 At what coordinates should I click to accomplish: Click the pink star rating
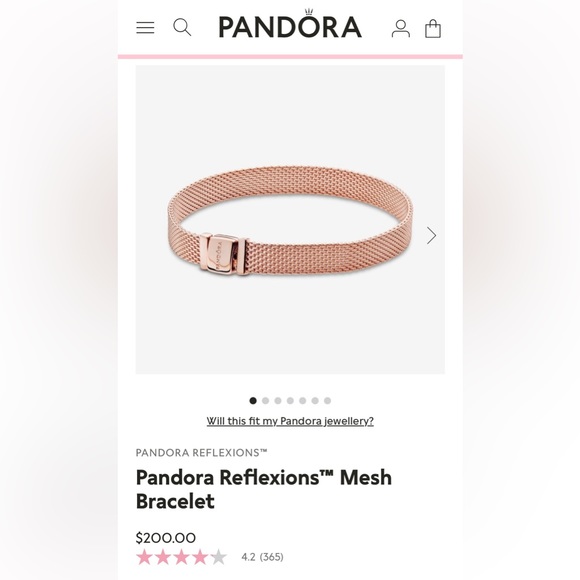(181, 557)
